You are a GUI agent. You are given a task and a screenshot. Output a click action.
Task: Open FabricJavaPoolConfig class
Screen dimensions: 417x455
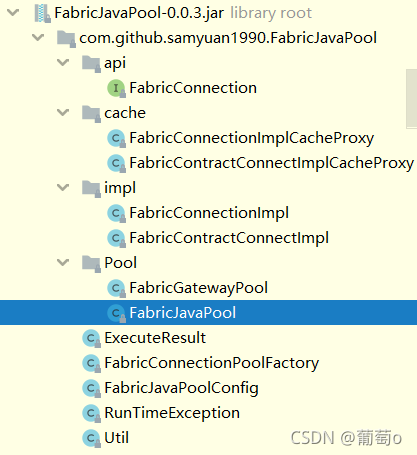point(181,389)
